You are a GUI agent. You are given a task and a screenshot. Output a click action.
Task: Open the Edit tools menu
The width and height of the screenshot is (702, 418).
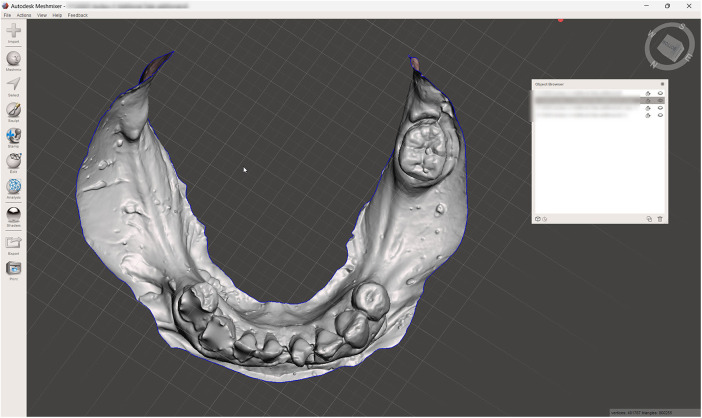pos(13,163)
